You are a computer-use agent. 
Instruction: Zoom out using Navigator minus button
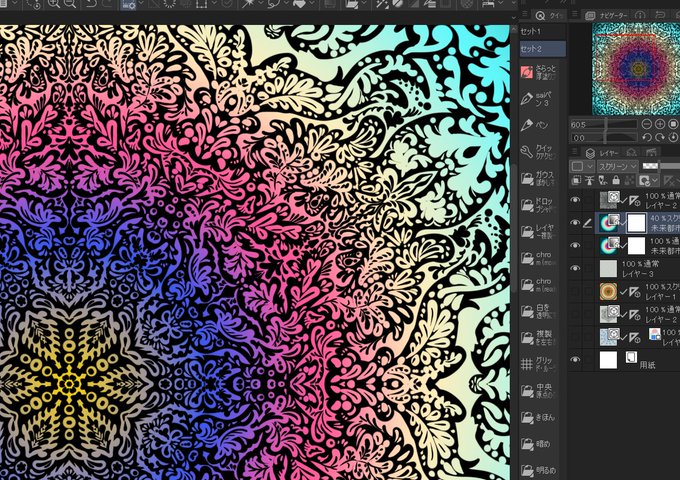[647, 124]
